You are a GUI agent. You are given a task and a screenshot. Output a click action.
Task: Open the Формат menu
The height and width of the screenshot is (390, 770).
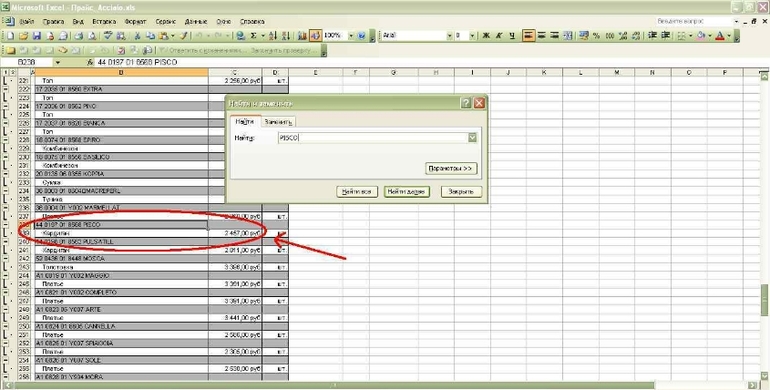click(136, 22)
